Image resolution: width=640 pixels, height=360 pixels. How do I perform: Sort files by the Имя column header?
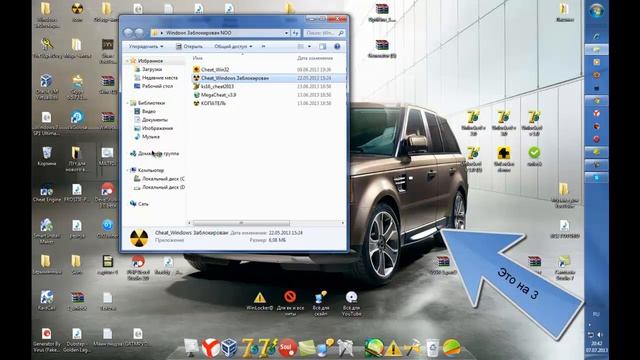coord(198,58)
